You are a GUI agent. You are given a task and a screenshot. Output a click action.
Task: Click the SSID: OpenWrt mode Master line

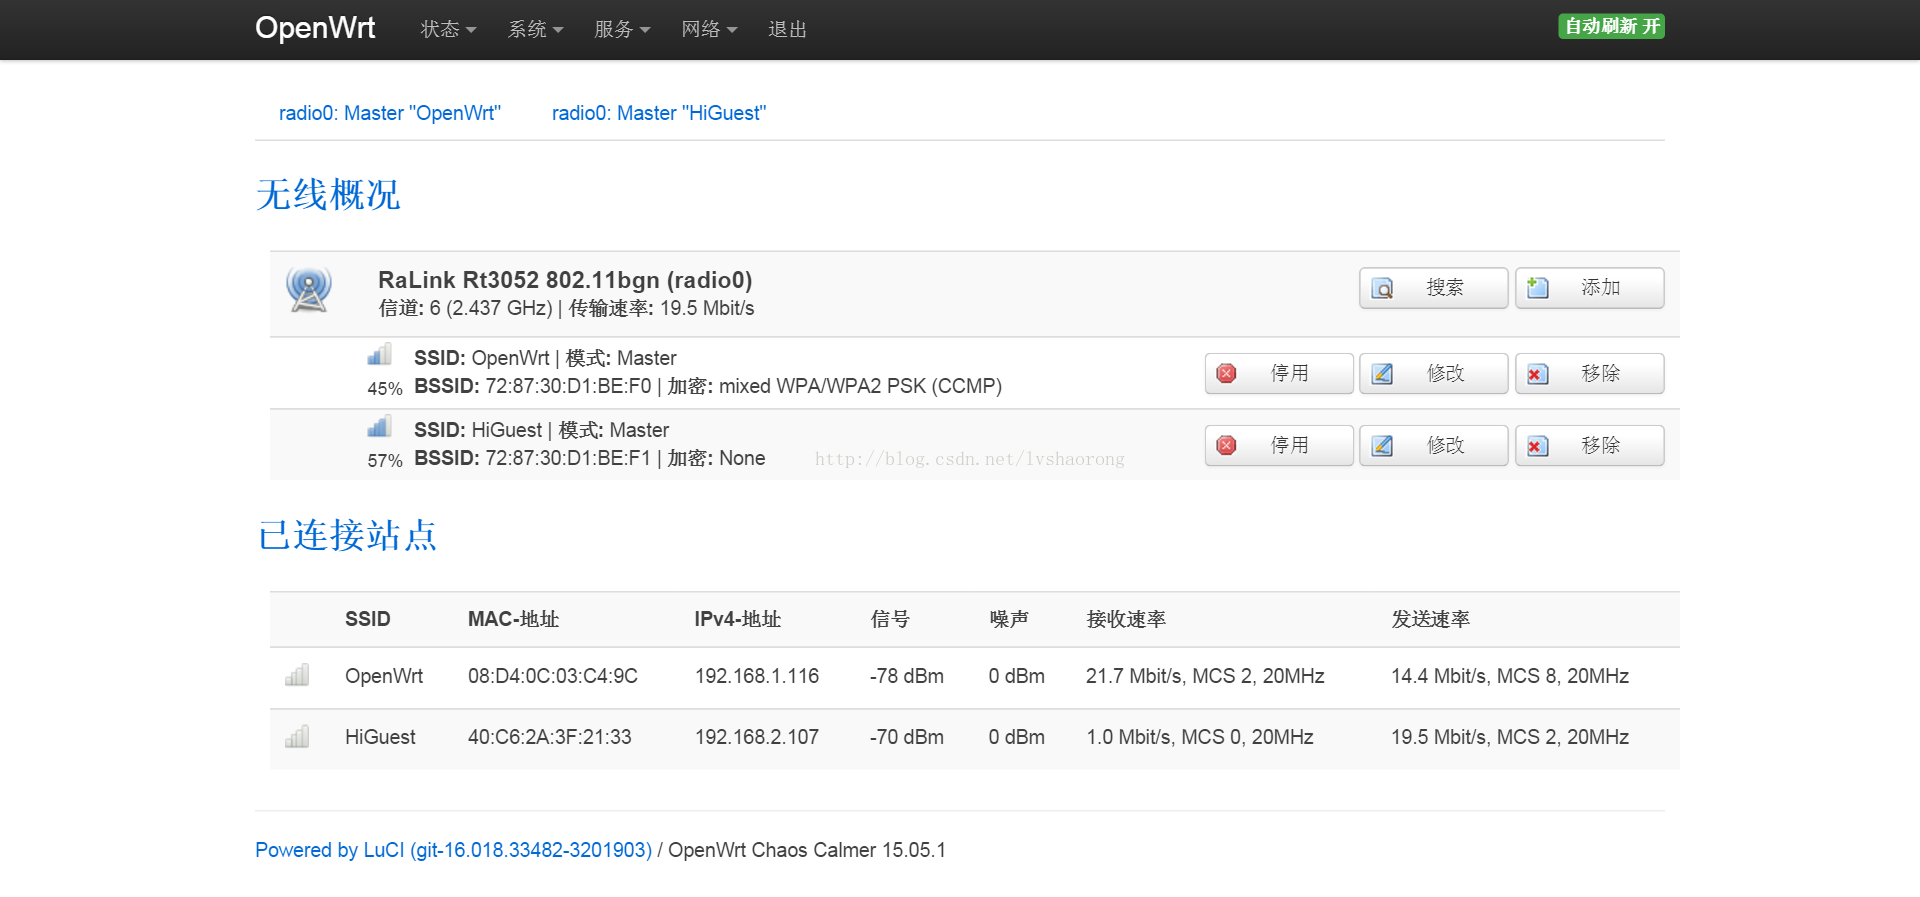(545, 358)
